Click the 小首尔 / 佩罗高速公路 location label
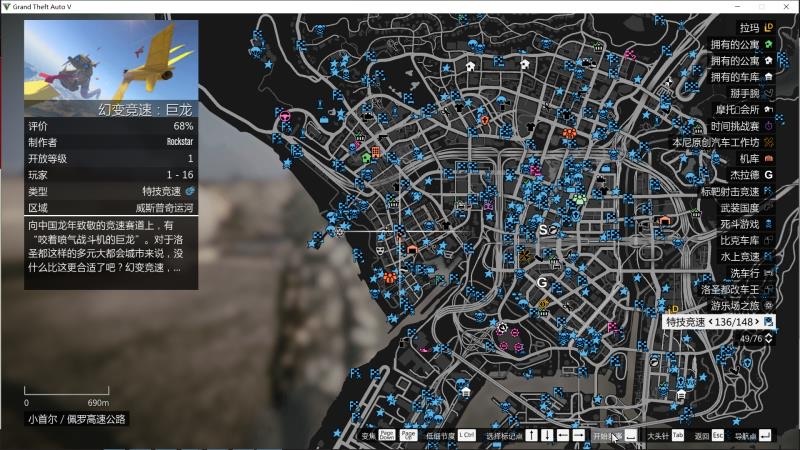Viewport: 800px width, 450px height. [77, 419]
